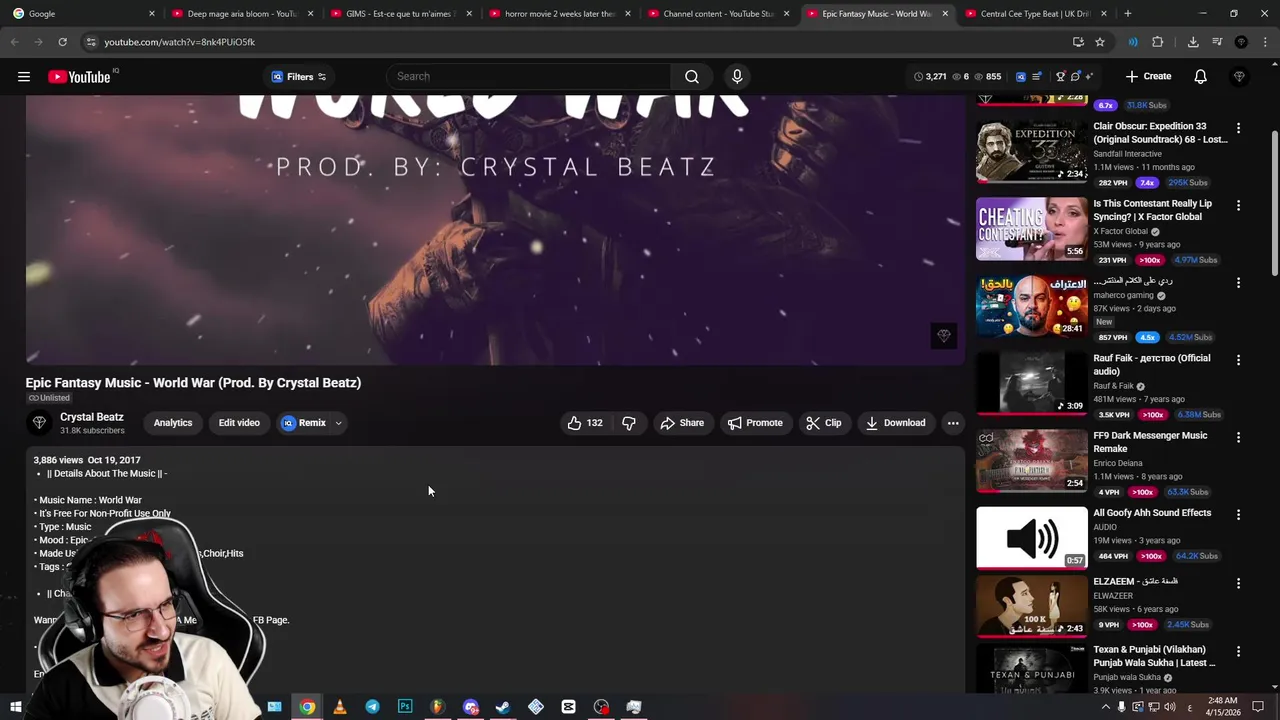The width and height of the screenshot is (1280, 720).
Task: Bookmark this page with the star
Action: click(x=1100, y=42)
